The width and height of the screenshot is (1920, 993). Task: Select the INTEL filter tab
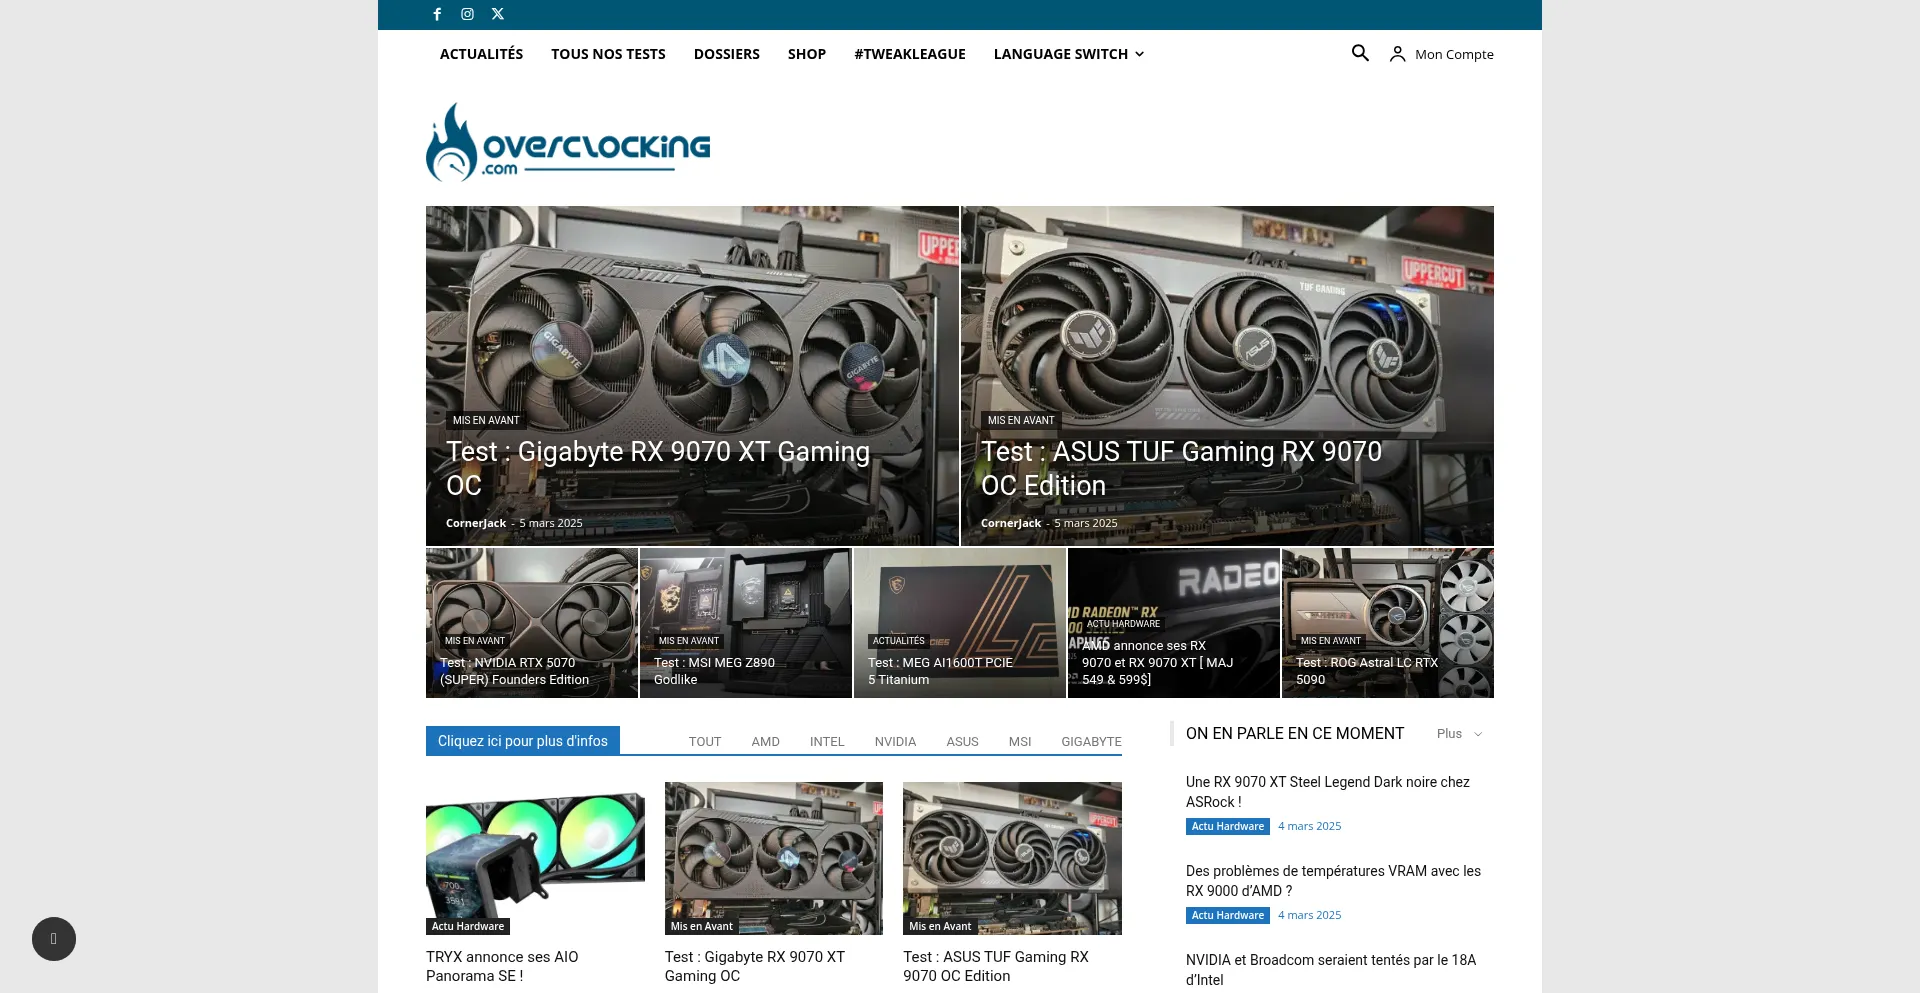[x=827, y=742]
